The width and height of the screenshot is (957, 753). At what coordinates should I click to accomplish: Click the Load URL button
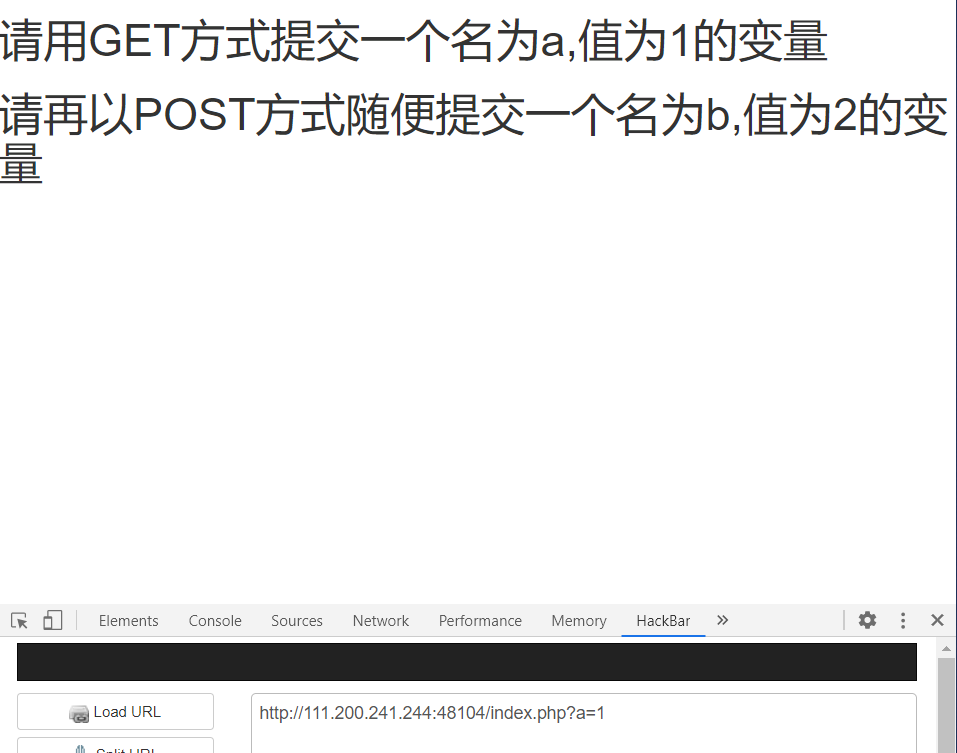click(115, 712)
